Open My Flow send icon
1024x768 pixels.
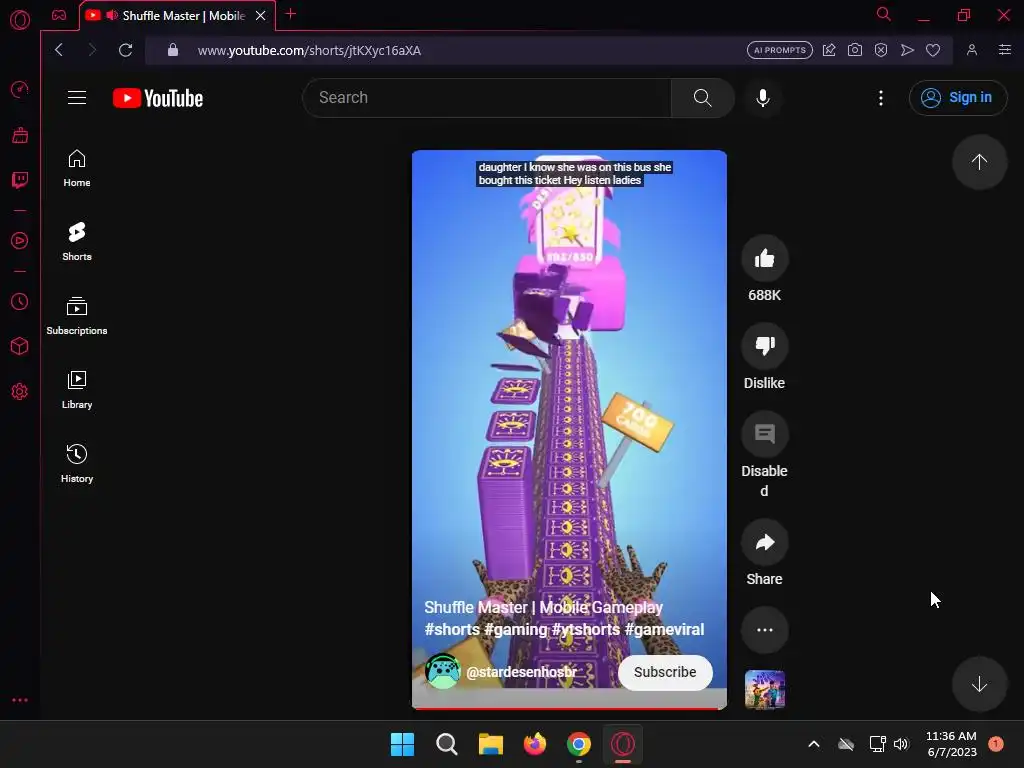click(907, 50)
